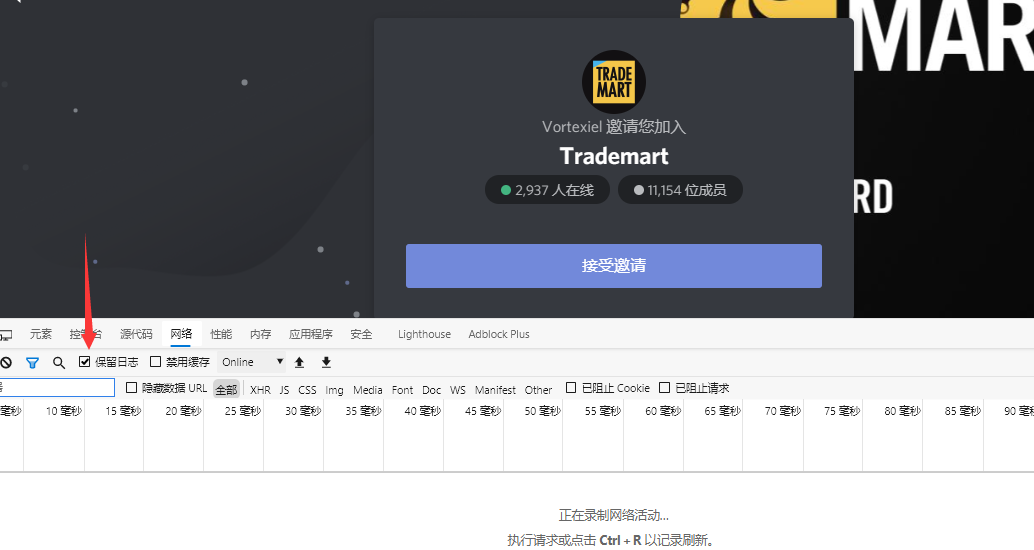Viewport: 1034px width, 550px height.
Task: Select the 全部 request type filter
Action: (x=226, y=390)
